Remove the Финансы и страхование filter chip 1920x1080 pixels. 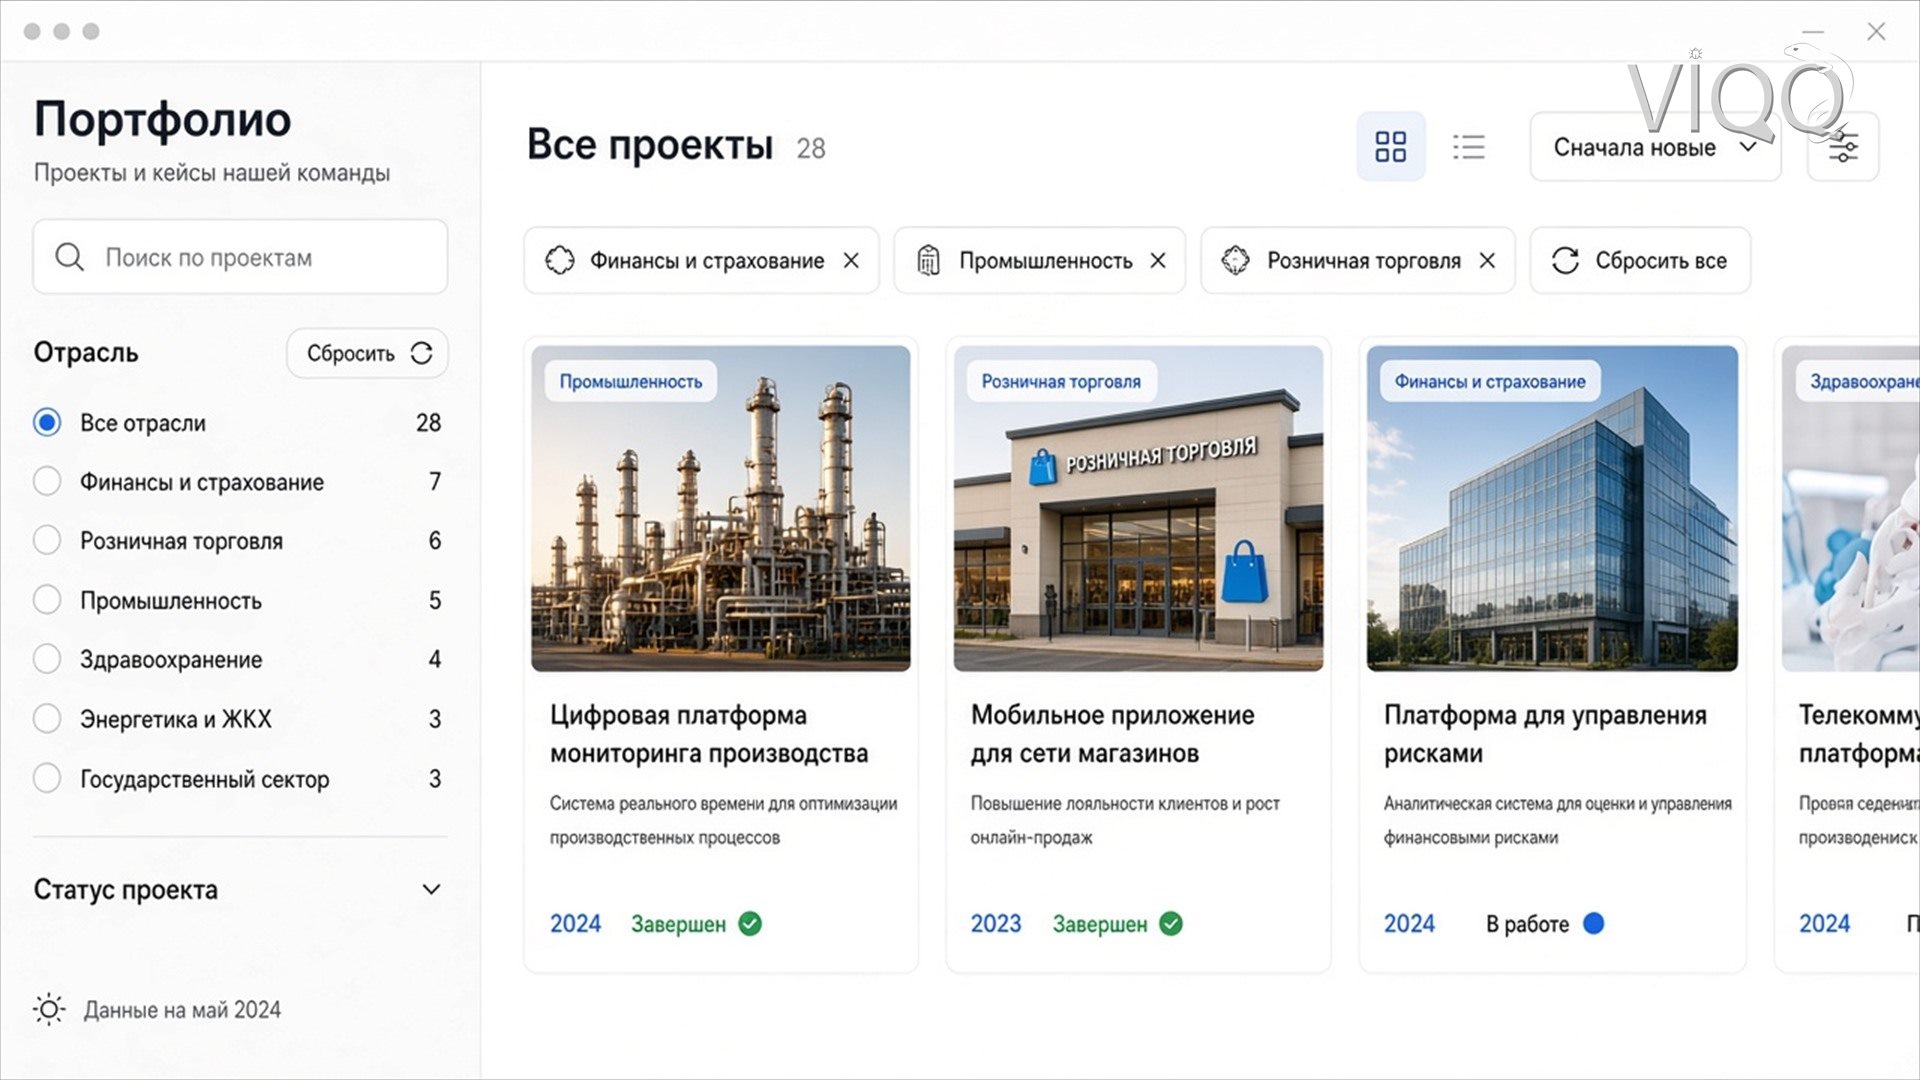(x=851, y=260)
